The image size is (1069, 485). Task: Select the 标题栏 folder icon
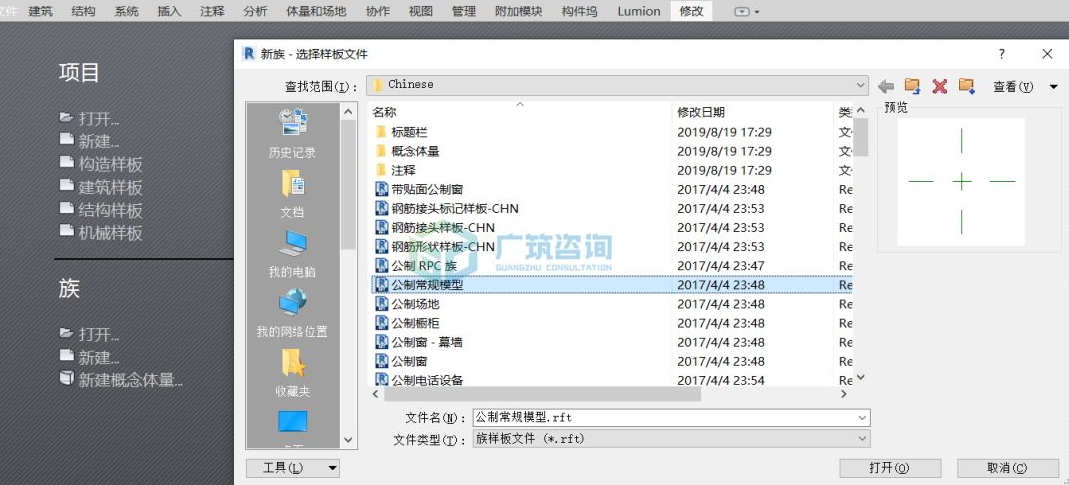tap(381, 132)
